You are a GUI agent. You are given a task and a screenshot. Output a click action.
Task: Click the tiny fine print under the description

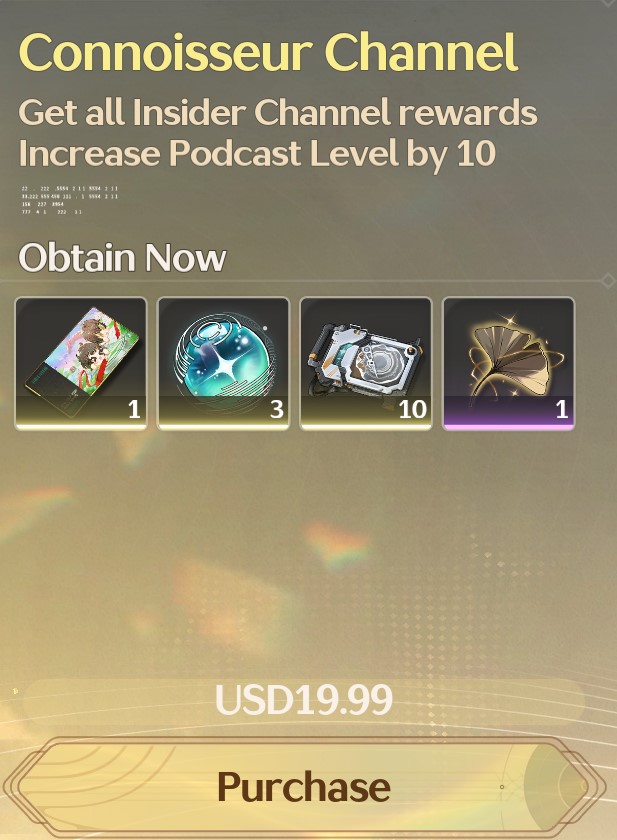70,200
